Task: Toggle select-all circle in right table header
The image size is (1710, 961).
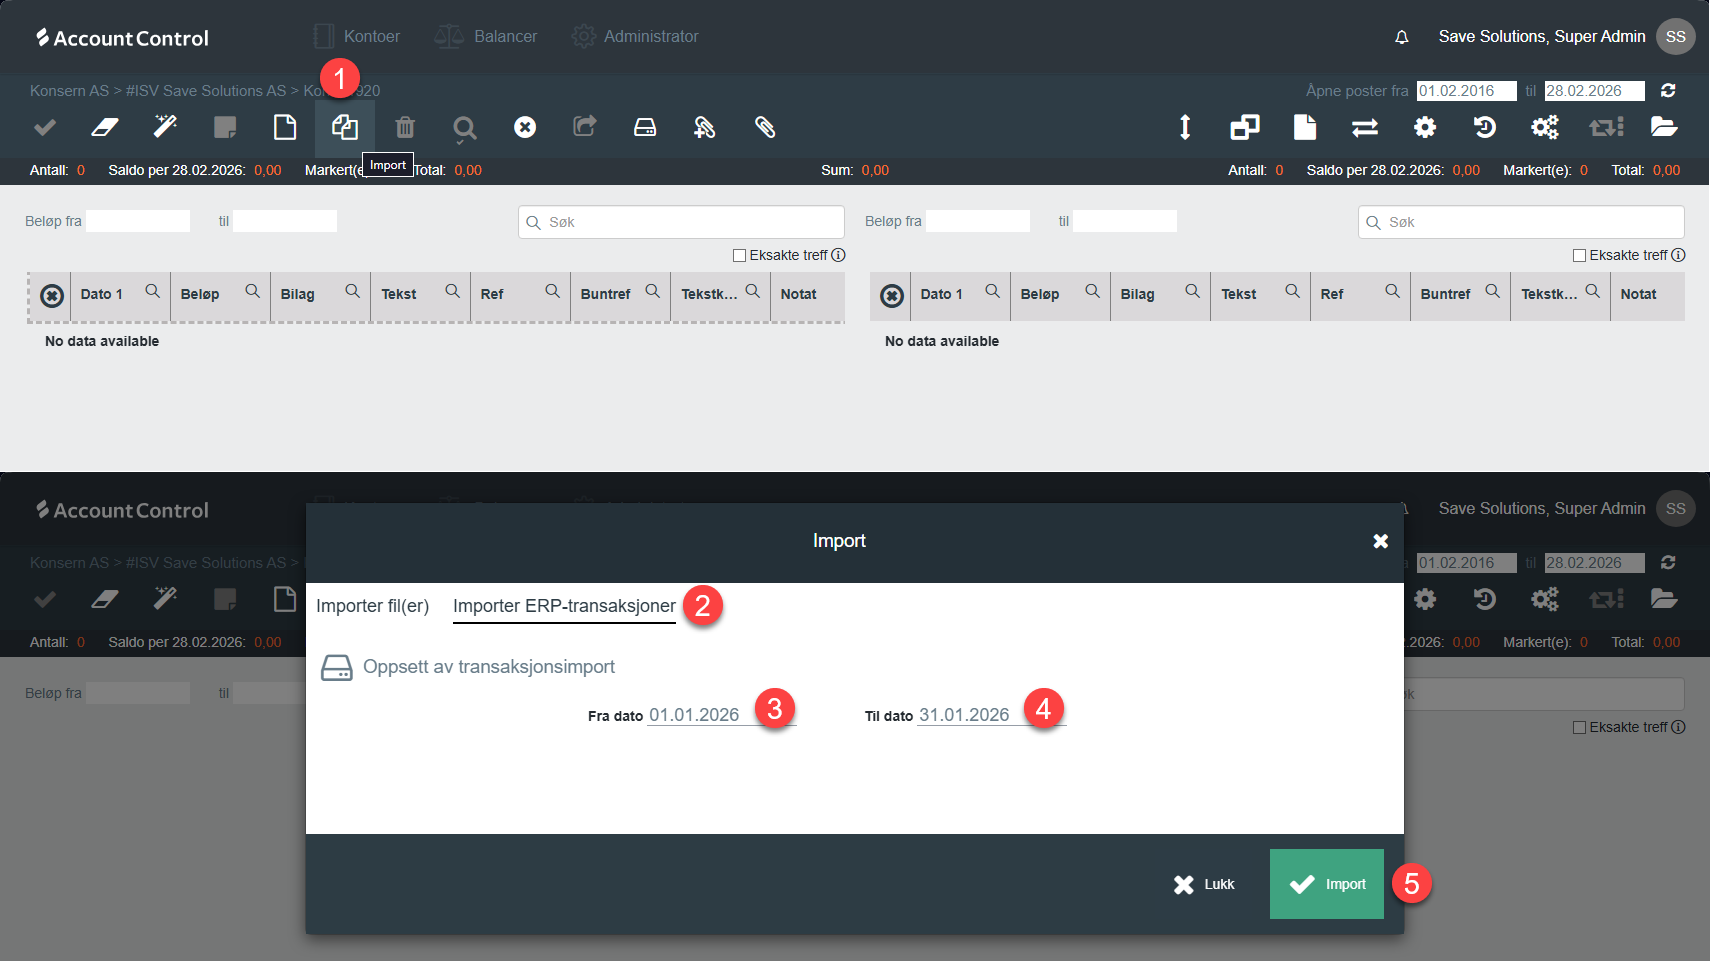Action: [x=892, y=296]
